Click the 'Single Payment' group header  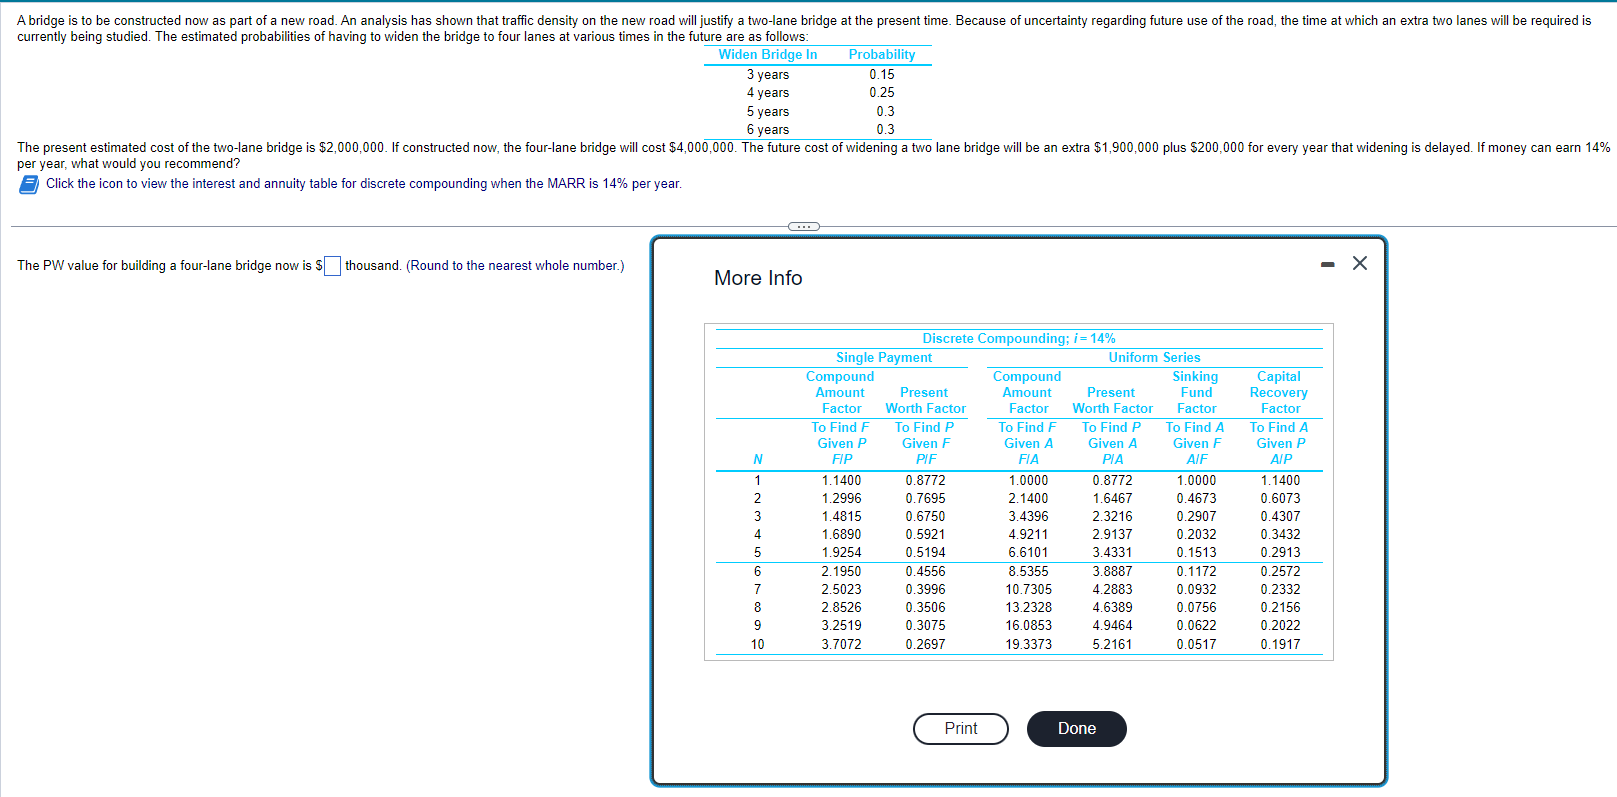click(x=884, y=358)
